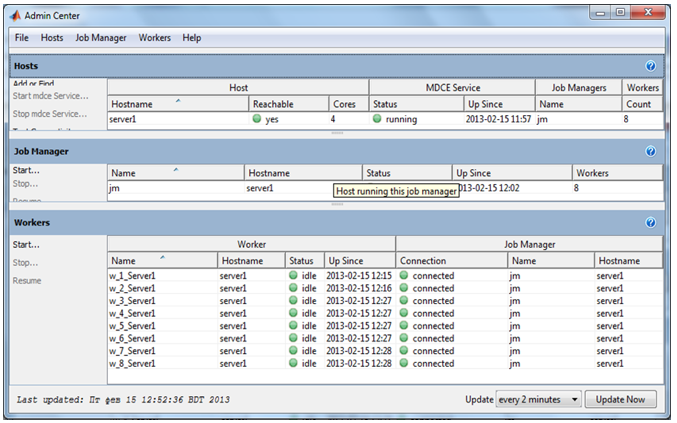The image size is (677, 423).
Task: Click sort arrow on Workers Name column
Action: click(x=163, y=257)
